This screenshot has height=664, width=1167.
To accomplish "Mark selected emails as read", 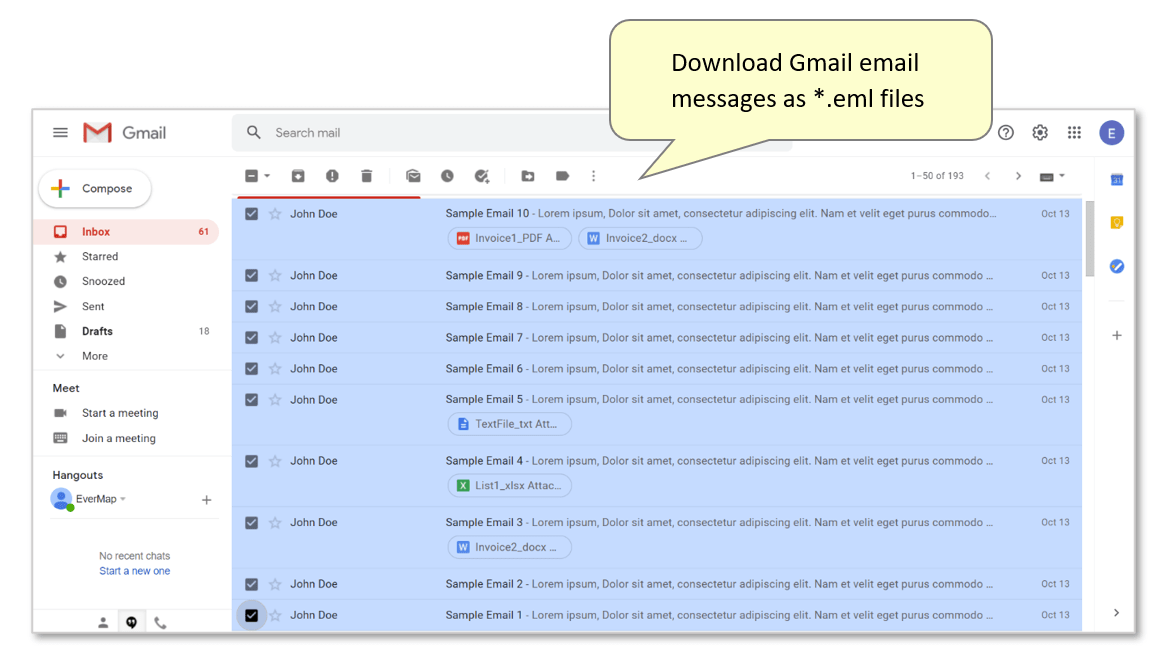I will click(x=413, y=176).
